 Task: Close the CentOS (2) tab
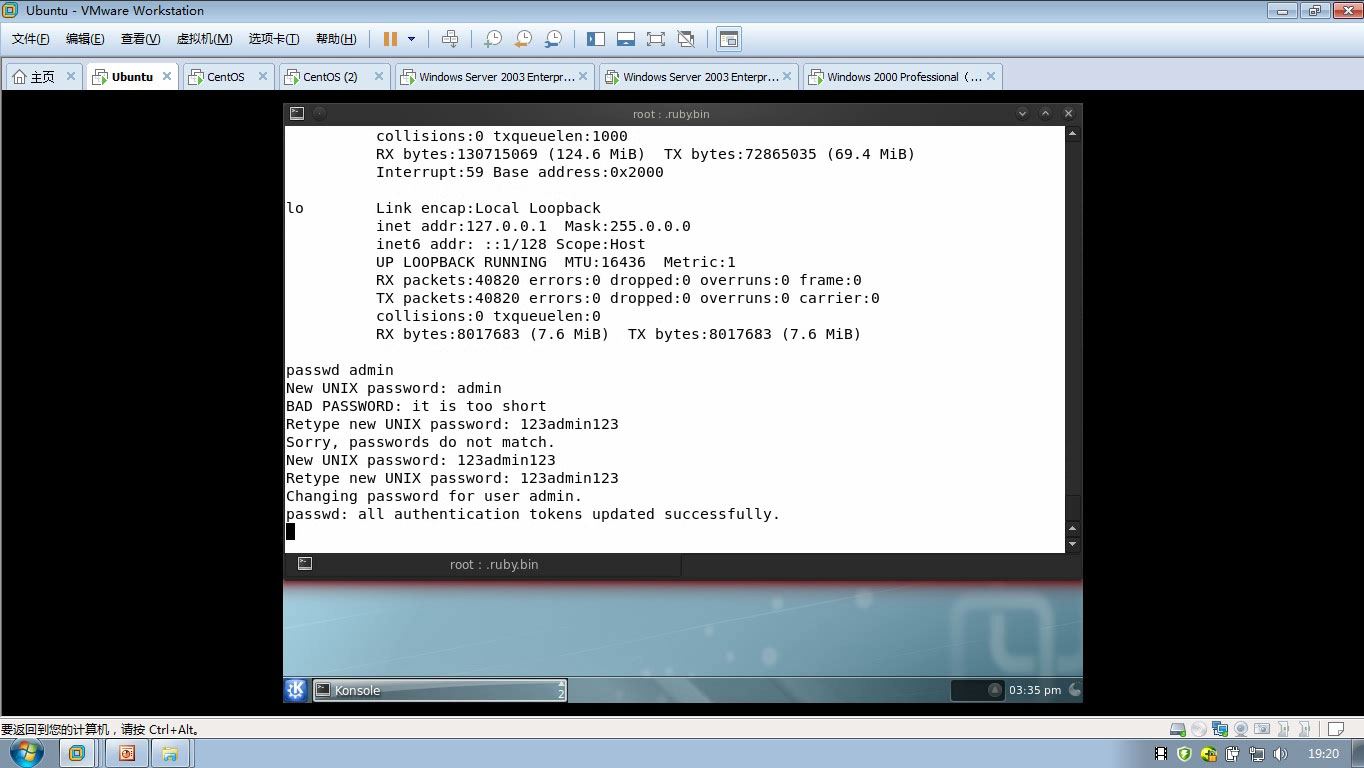pos(379,76)
